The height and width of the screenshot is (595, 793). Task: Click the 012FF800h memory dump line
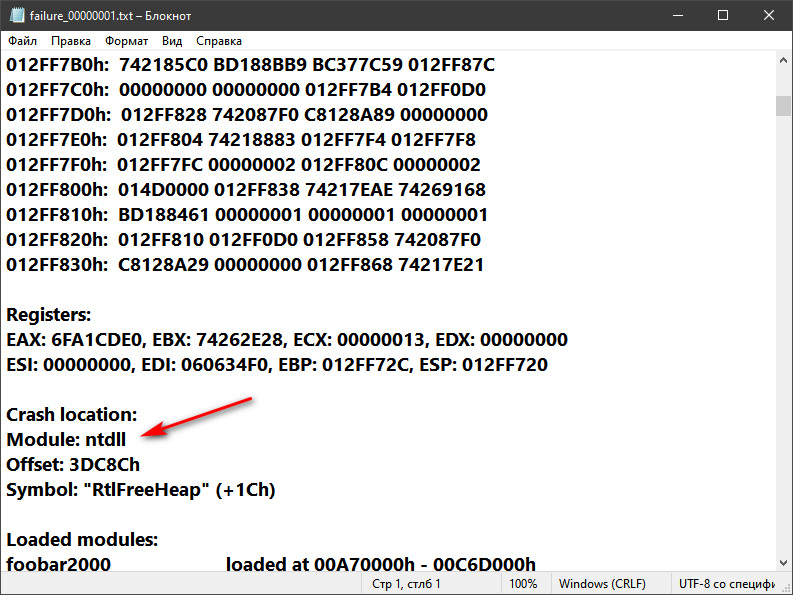coord(246,190)
